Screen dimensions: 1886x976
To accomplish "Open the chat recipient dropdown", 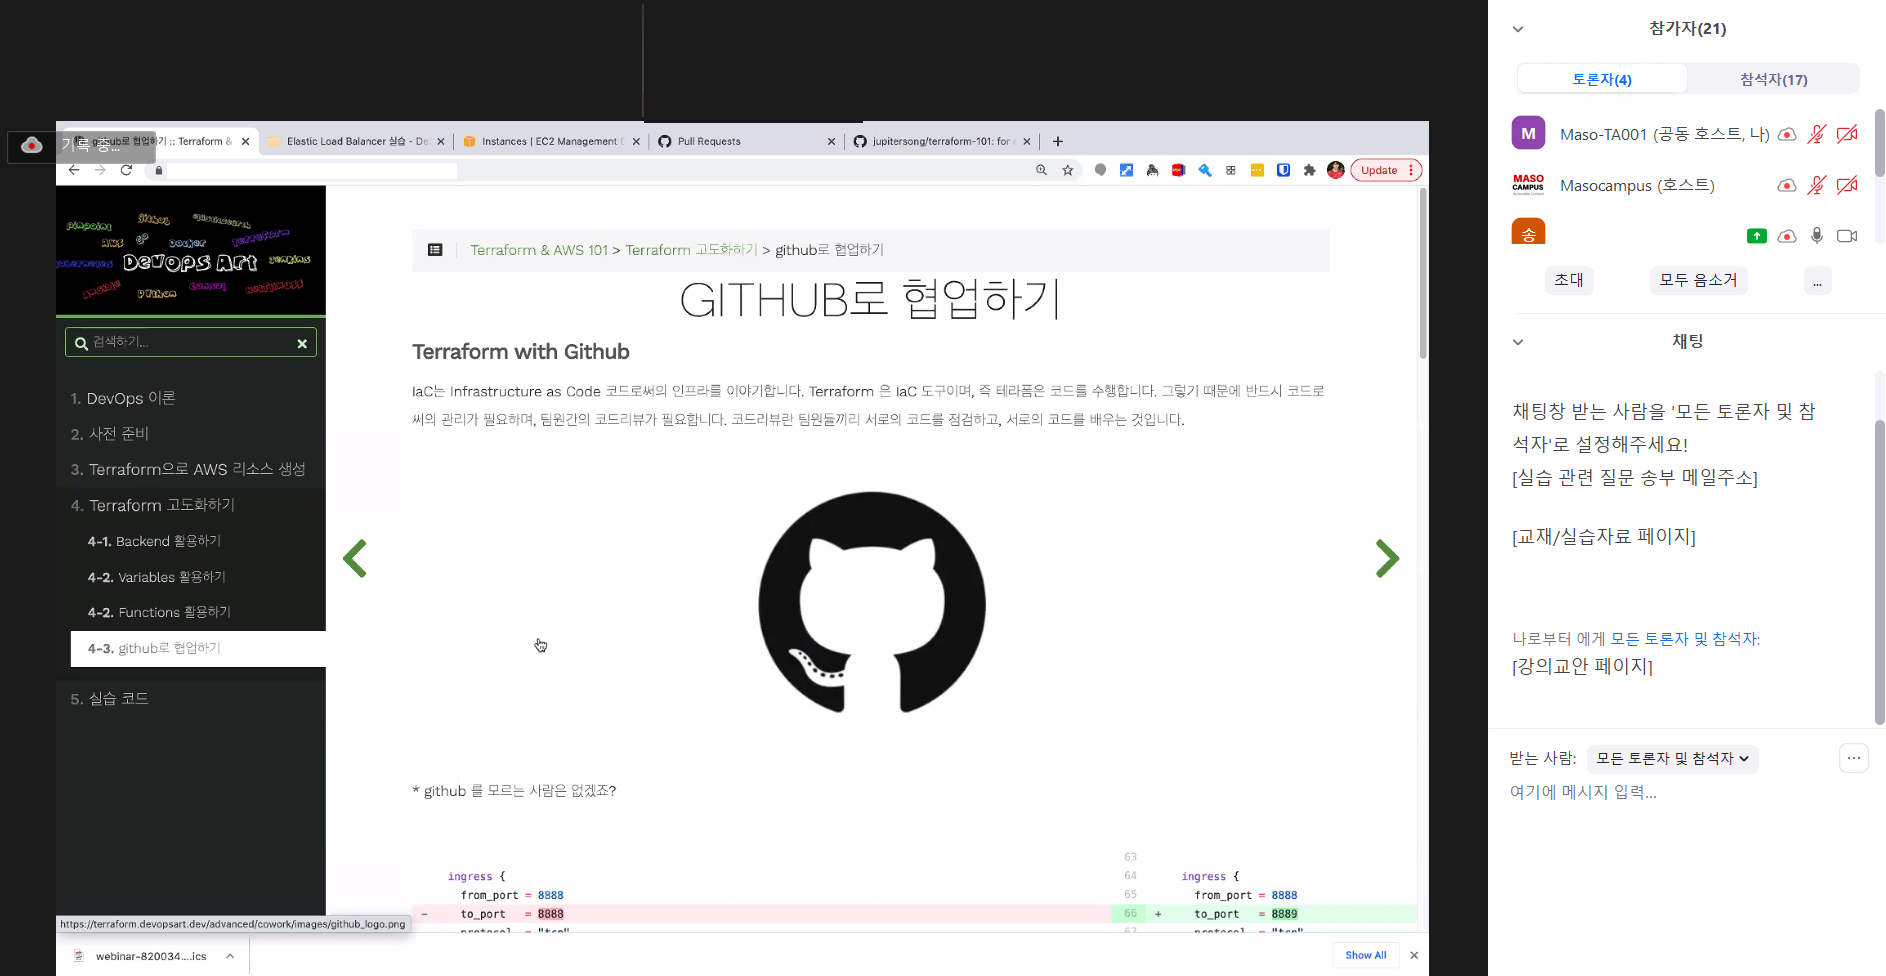I will pyautogui.click(x=1672, y=759).
